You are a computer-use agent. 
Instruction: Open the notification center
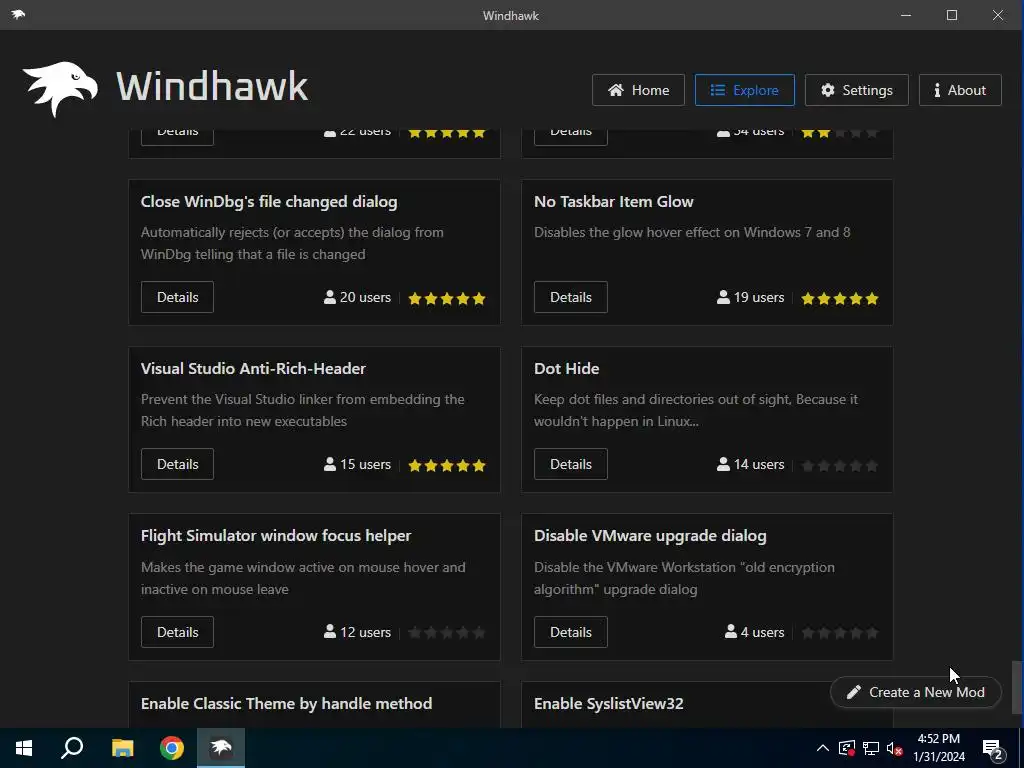coord(993,749)
